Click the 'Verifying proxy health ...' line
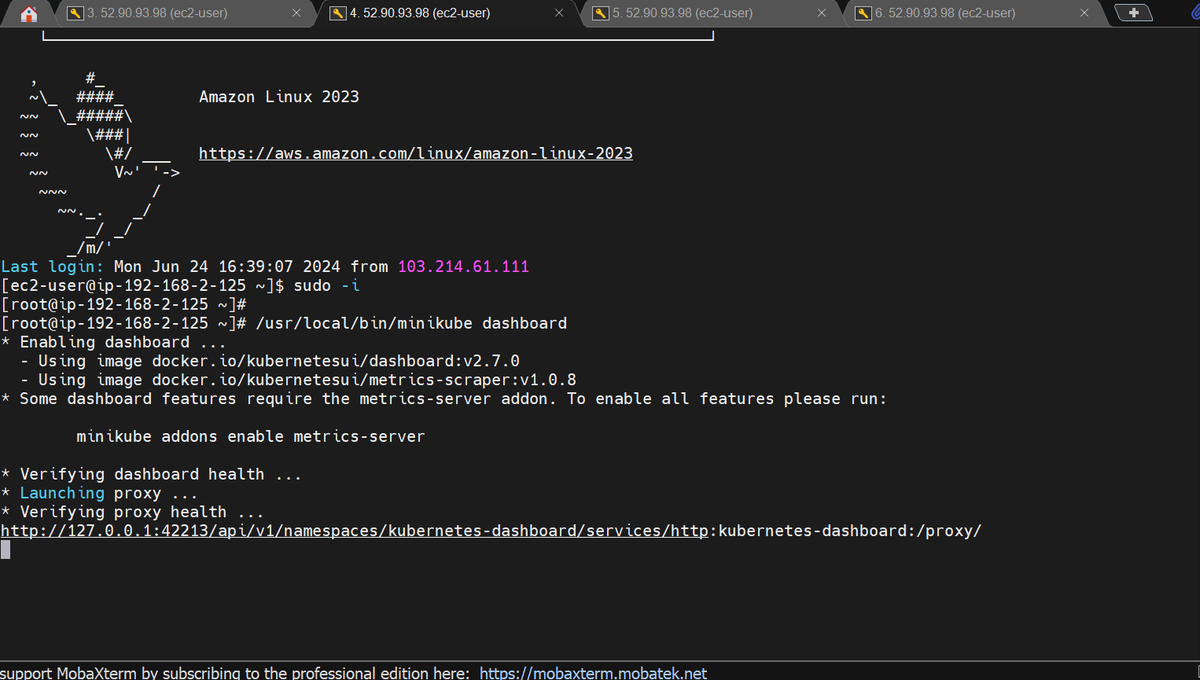The height and width of the screenshot is (680, 1200). tap(132, 512)
